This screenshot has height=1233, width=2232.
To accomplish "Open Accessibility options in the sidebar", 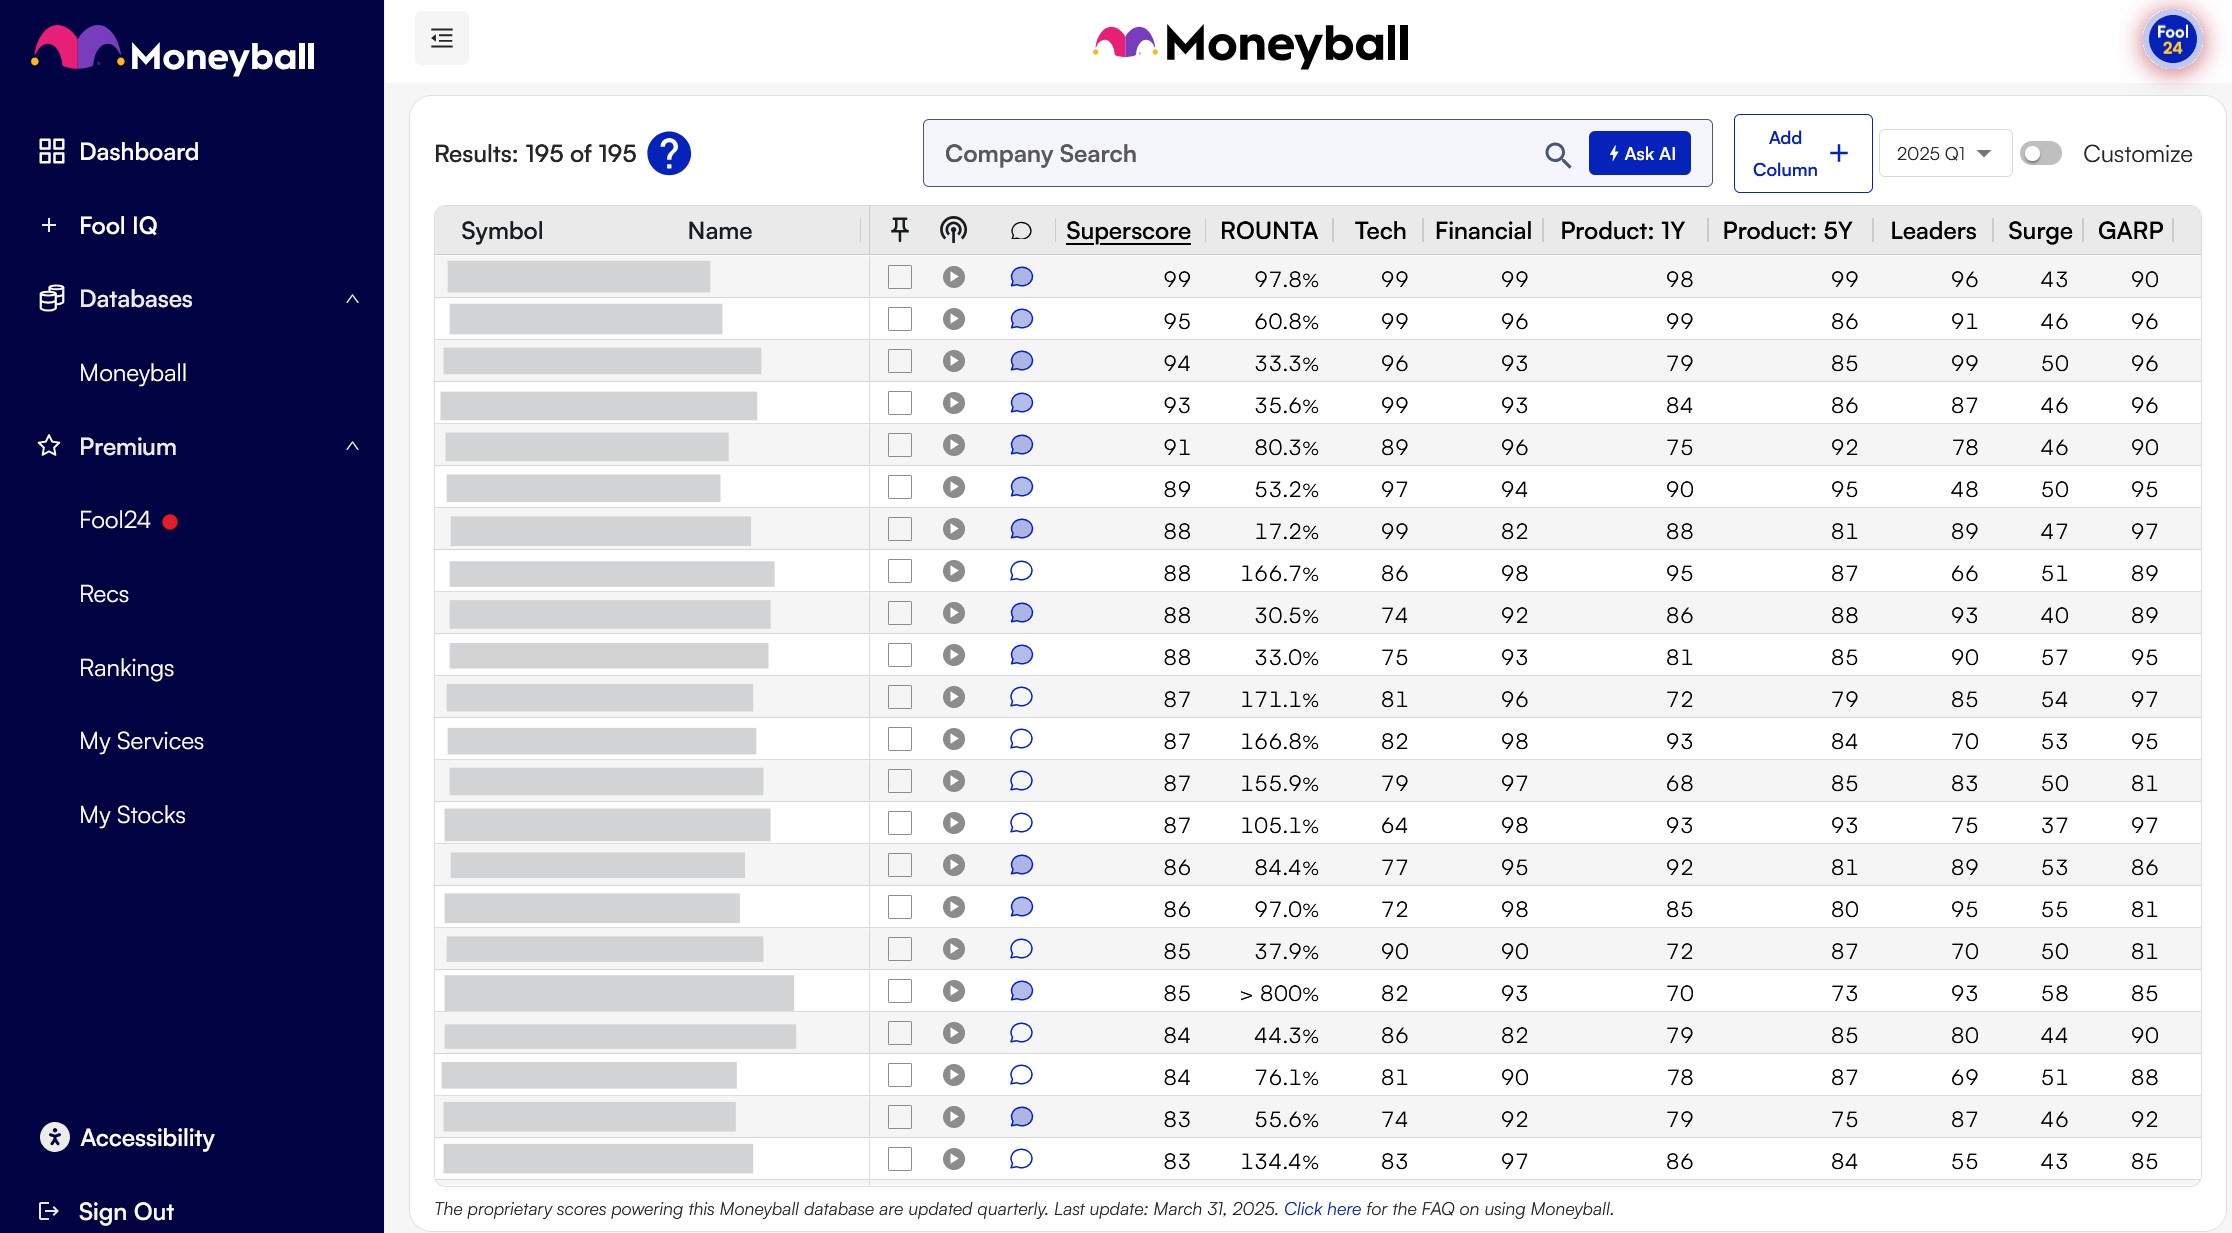I will coord(147,1137).
